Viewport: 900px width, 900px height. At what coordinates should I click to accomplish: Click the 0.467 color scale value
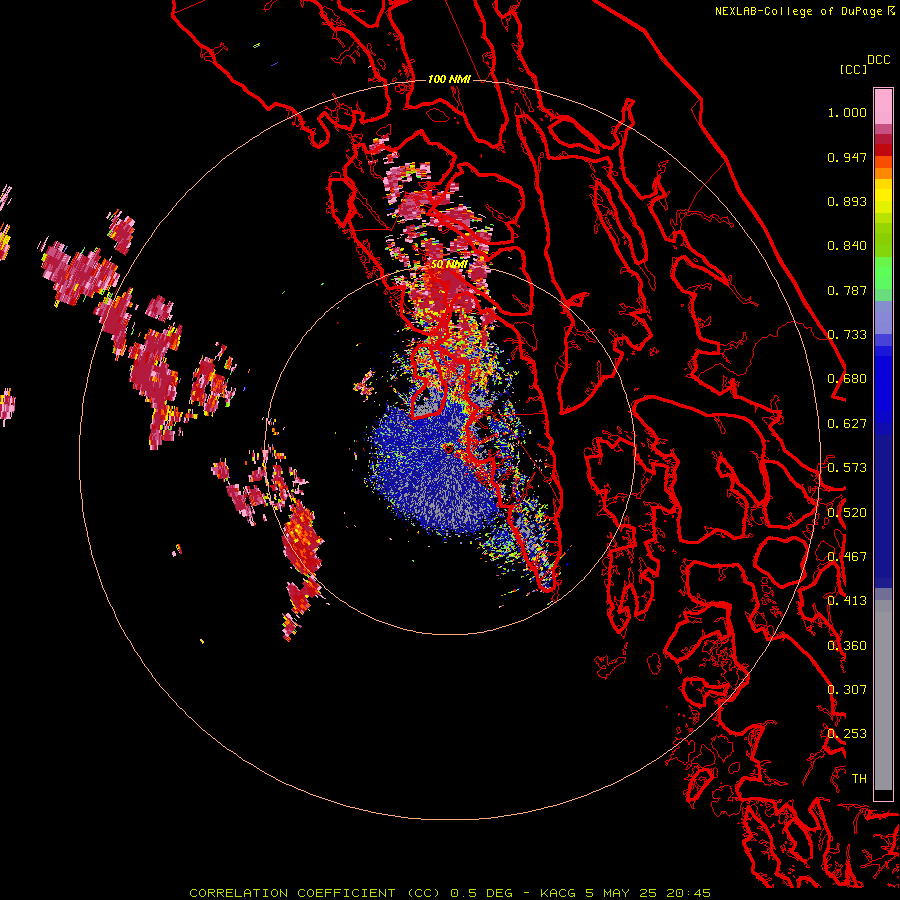click(847, 557)
